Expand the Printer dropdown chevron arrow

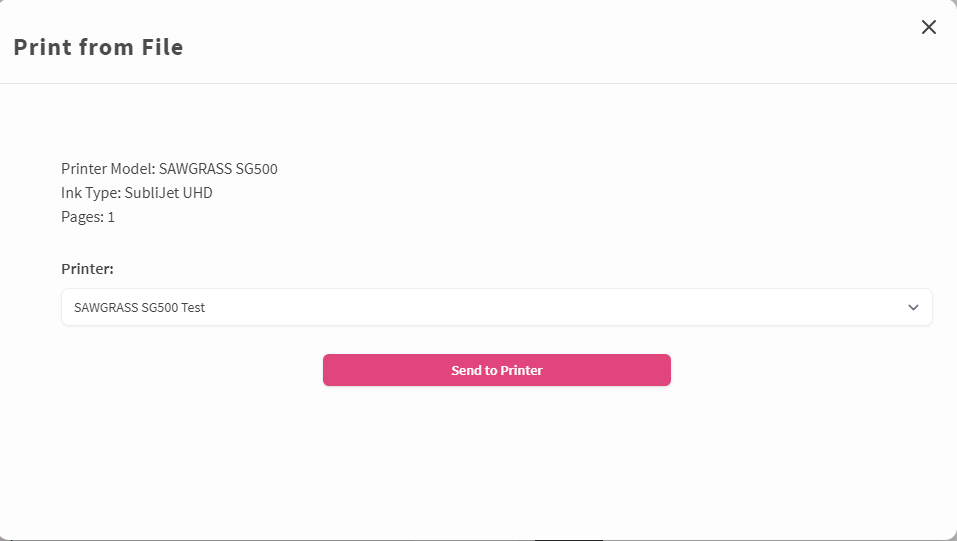913,307
